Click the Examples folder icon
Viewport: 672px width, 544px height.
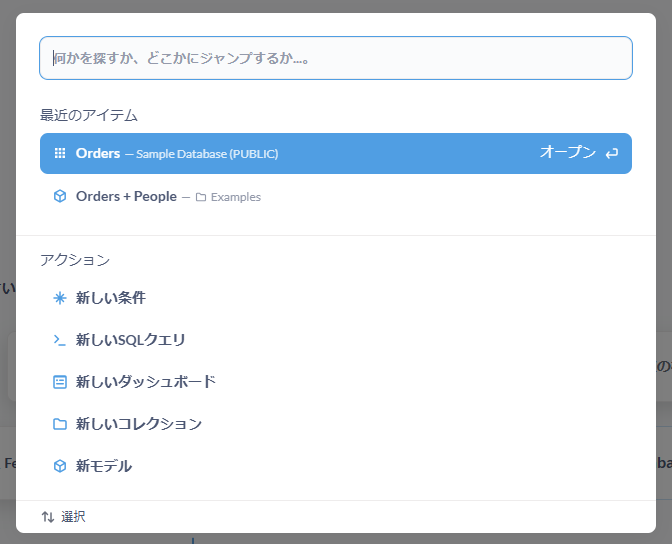201,197
